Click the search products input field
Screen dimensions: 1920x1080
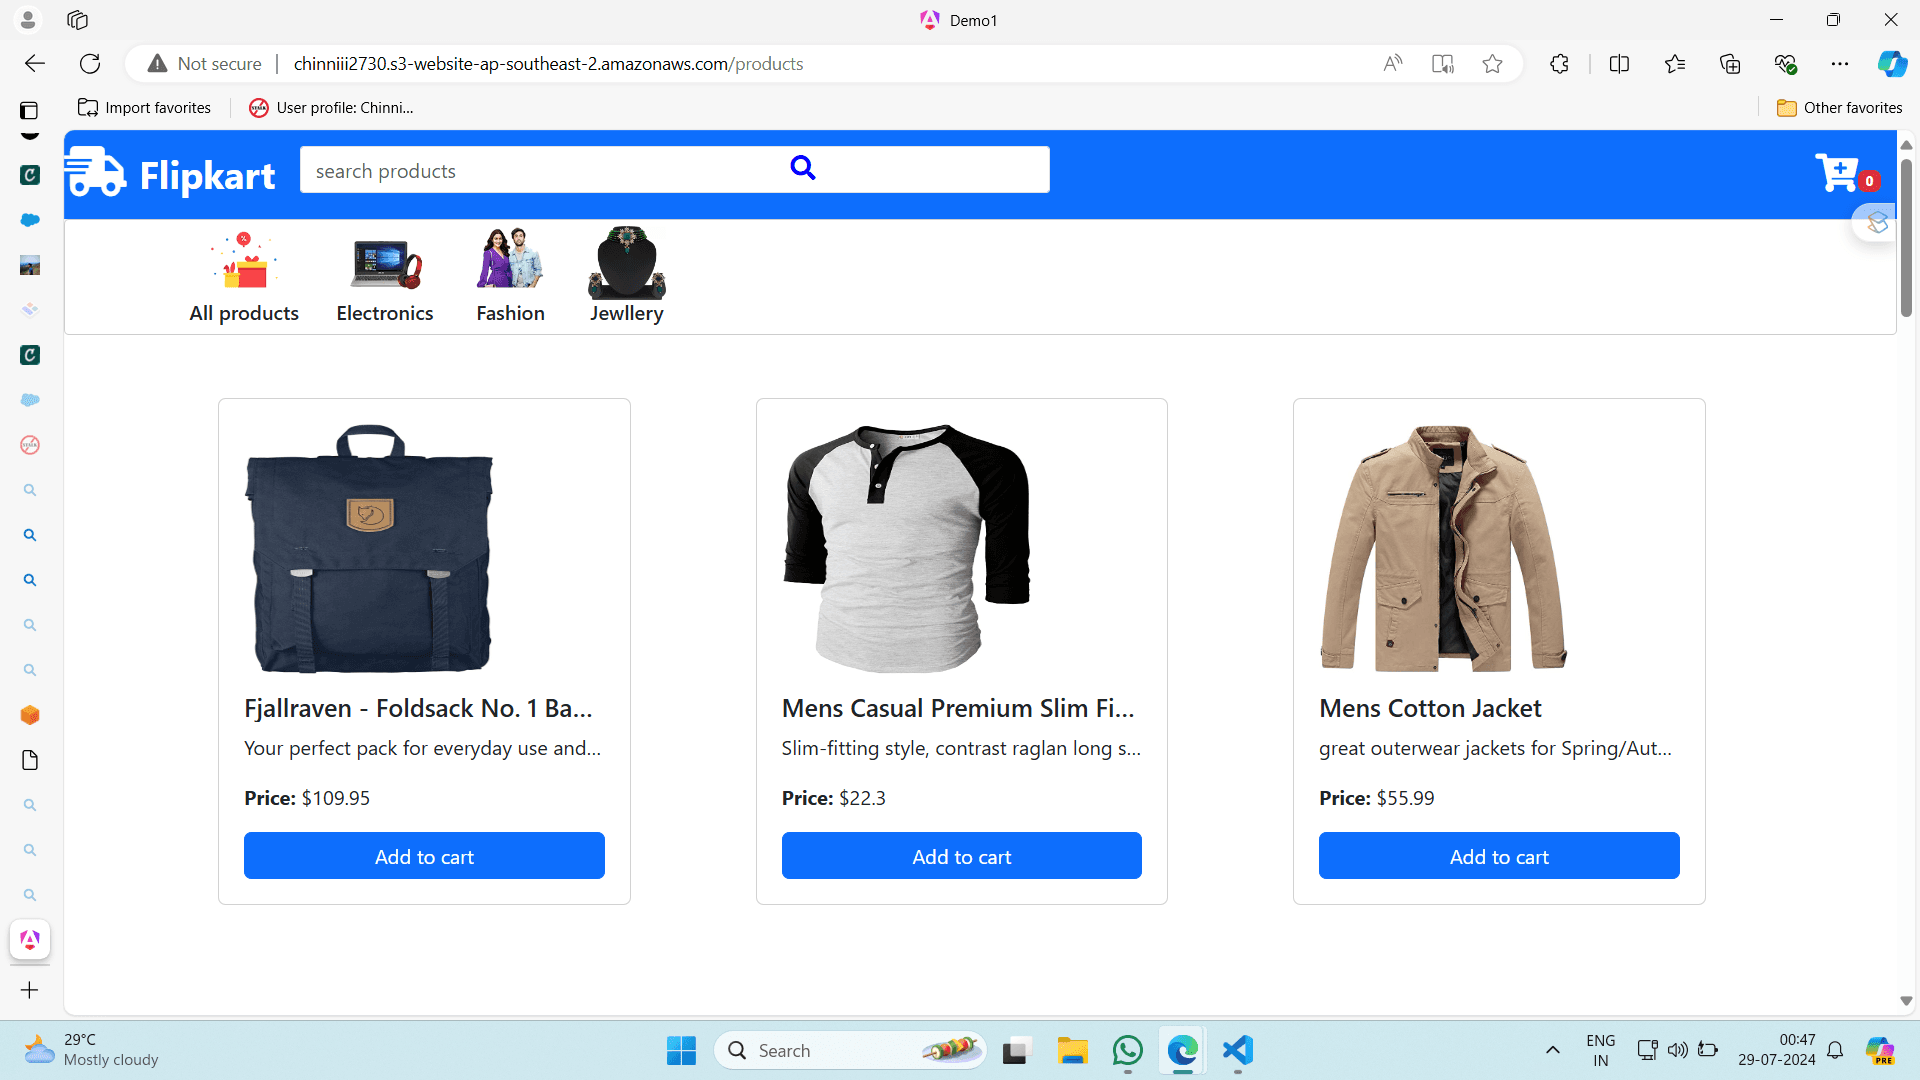click(540, 171)
